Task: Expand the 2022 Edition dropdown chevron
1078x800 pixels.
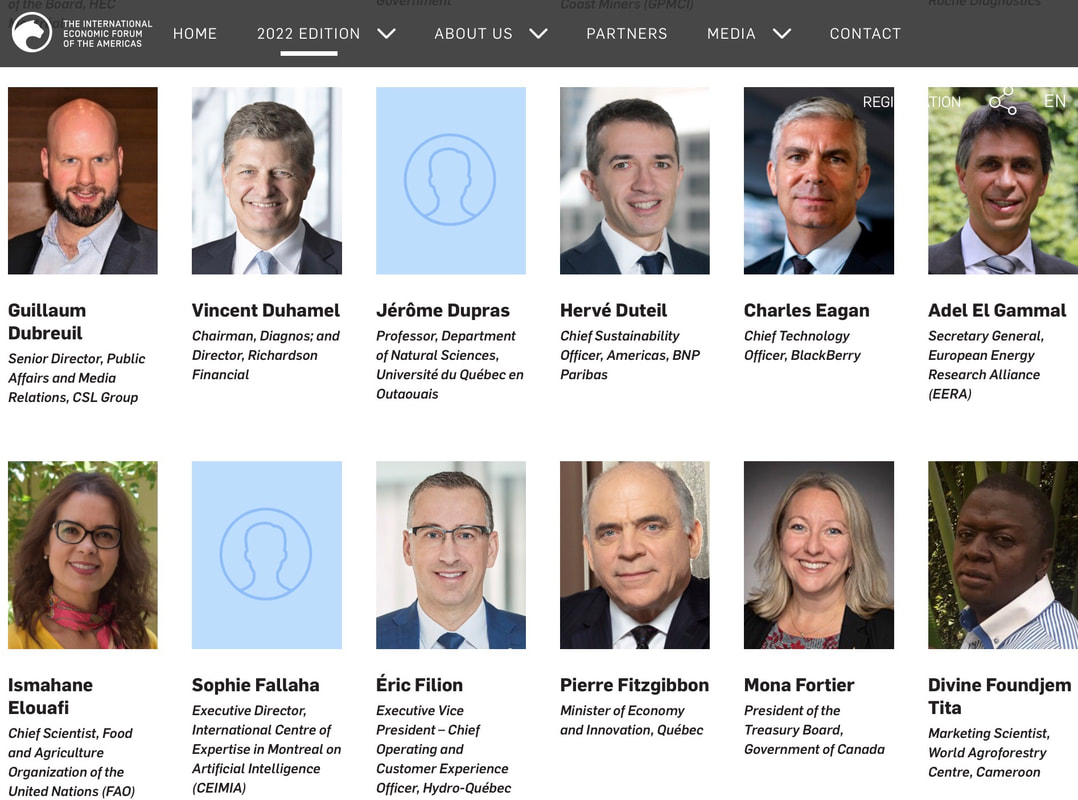Action: [x=386, y=34]
